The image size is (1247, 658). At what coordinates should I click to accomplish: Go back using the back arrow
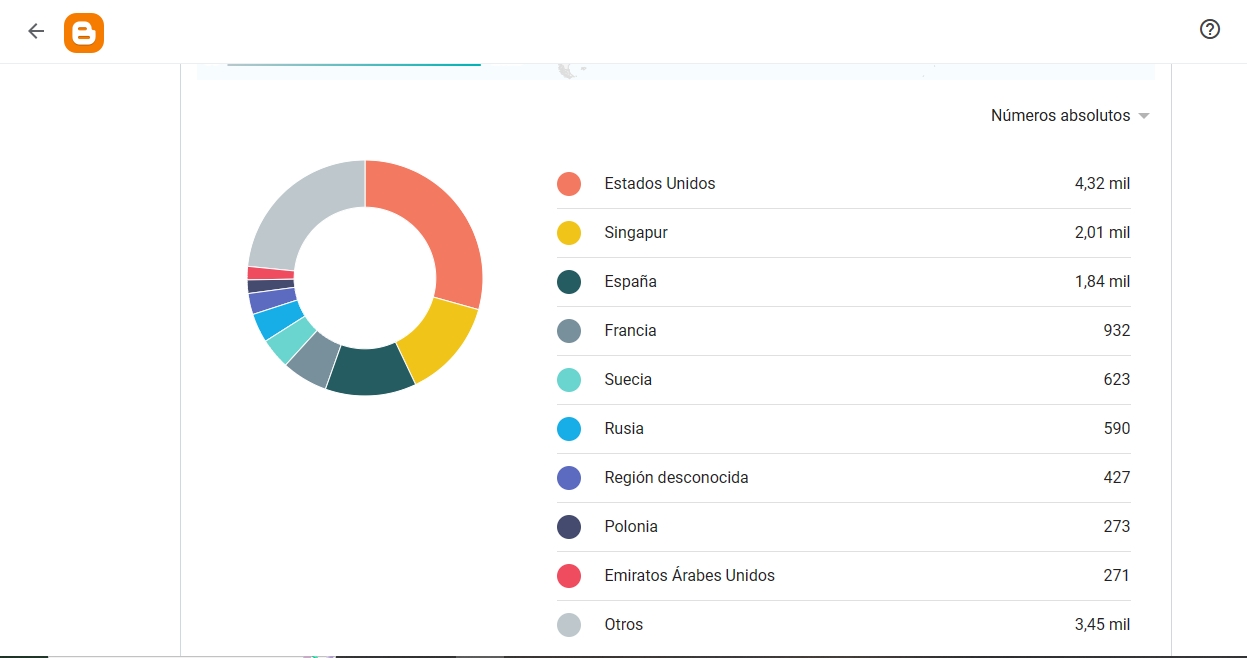tap(36, 31)
